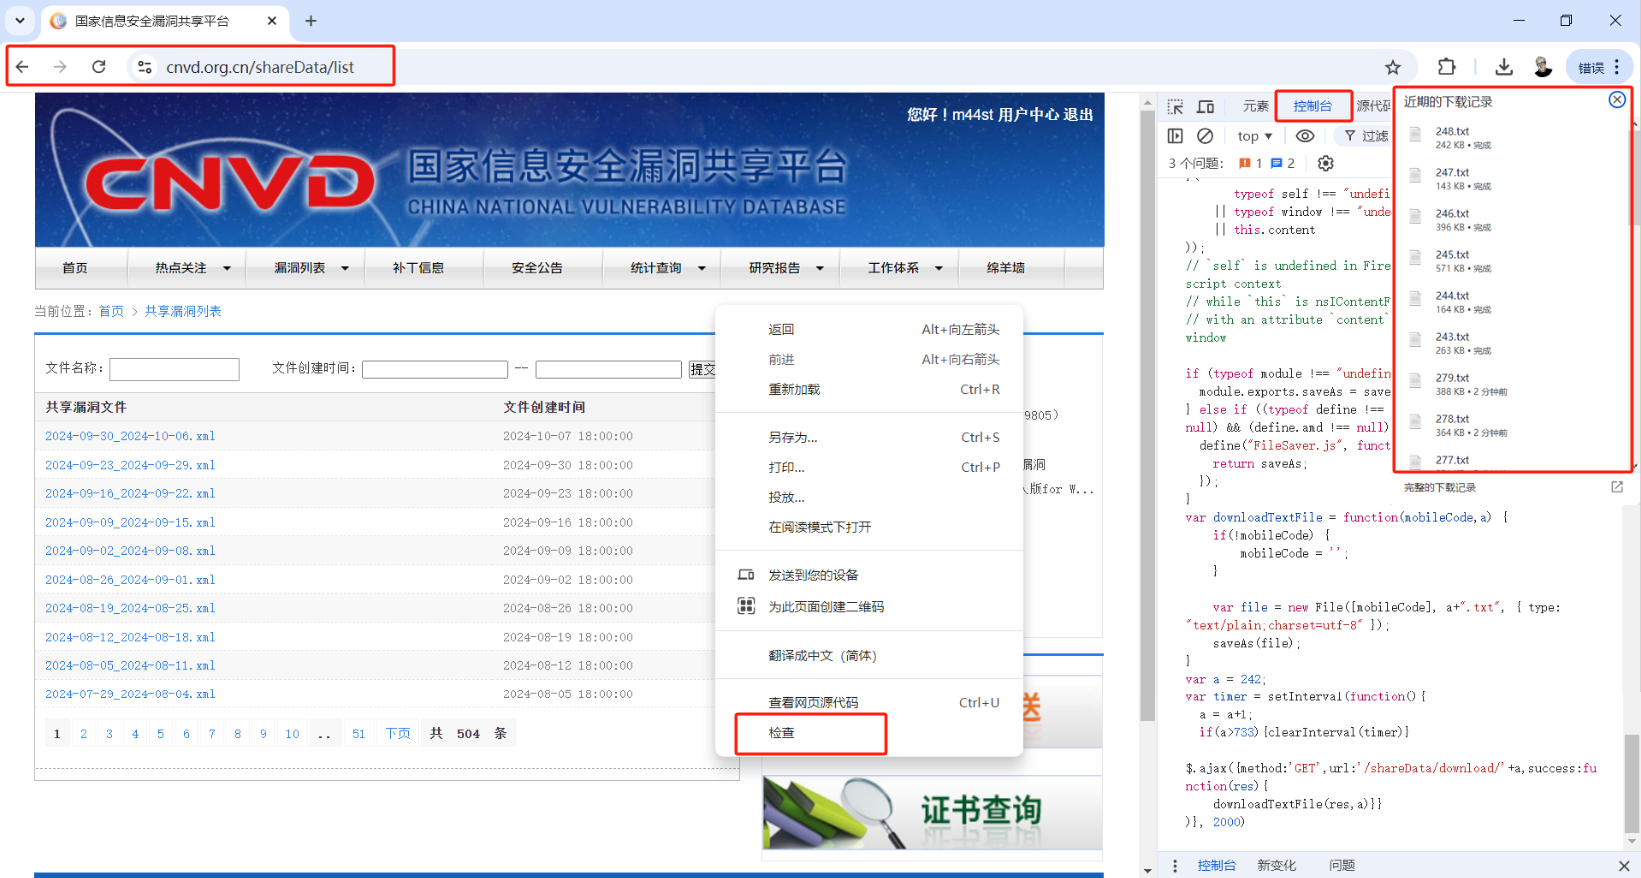Toggle the console sidebar panel icon

[x=1176, y=136]
